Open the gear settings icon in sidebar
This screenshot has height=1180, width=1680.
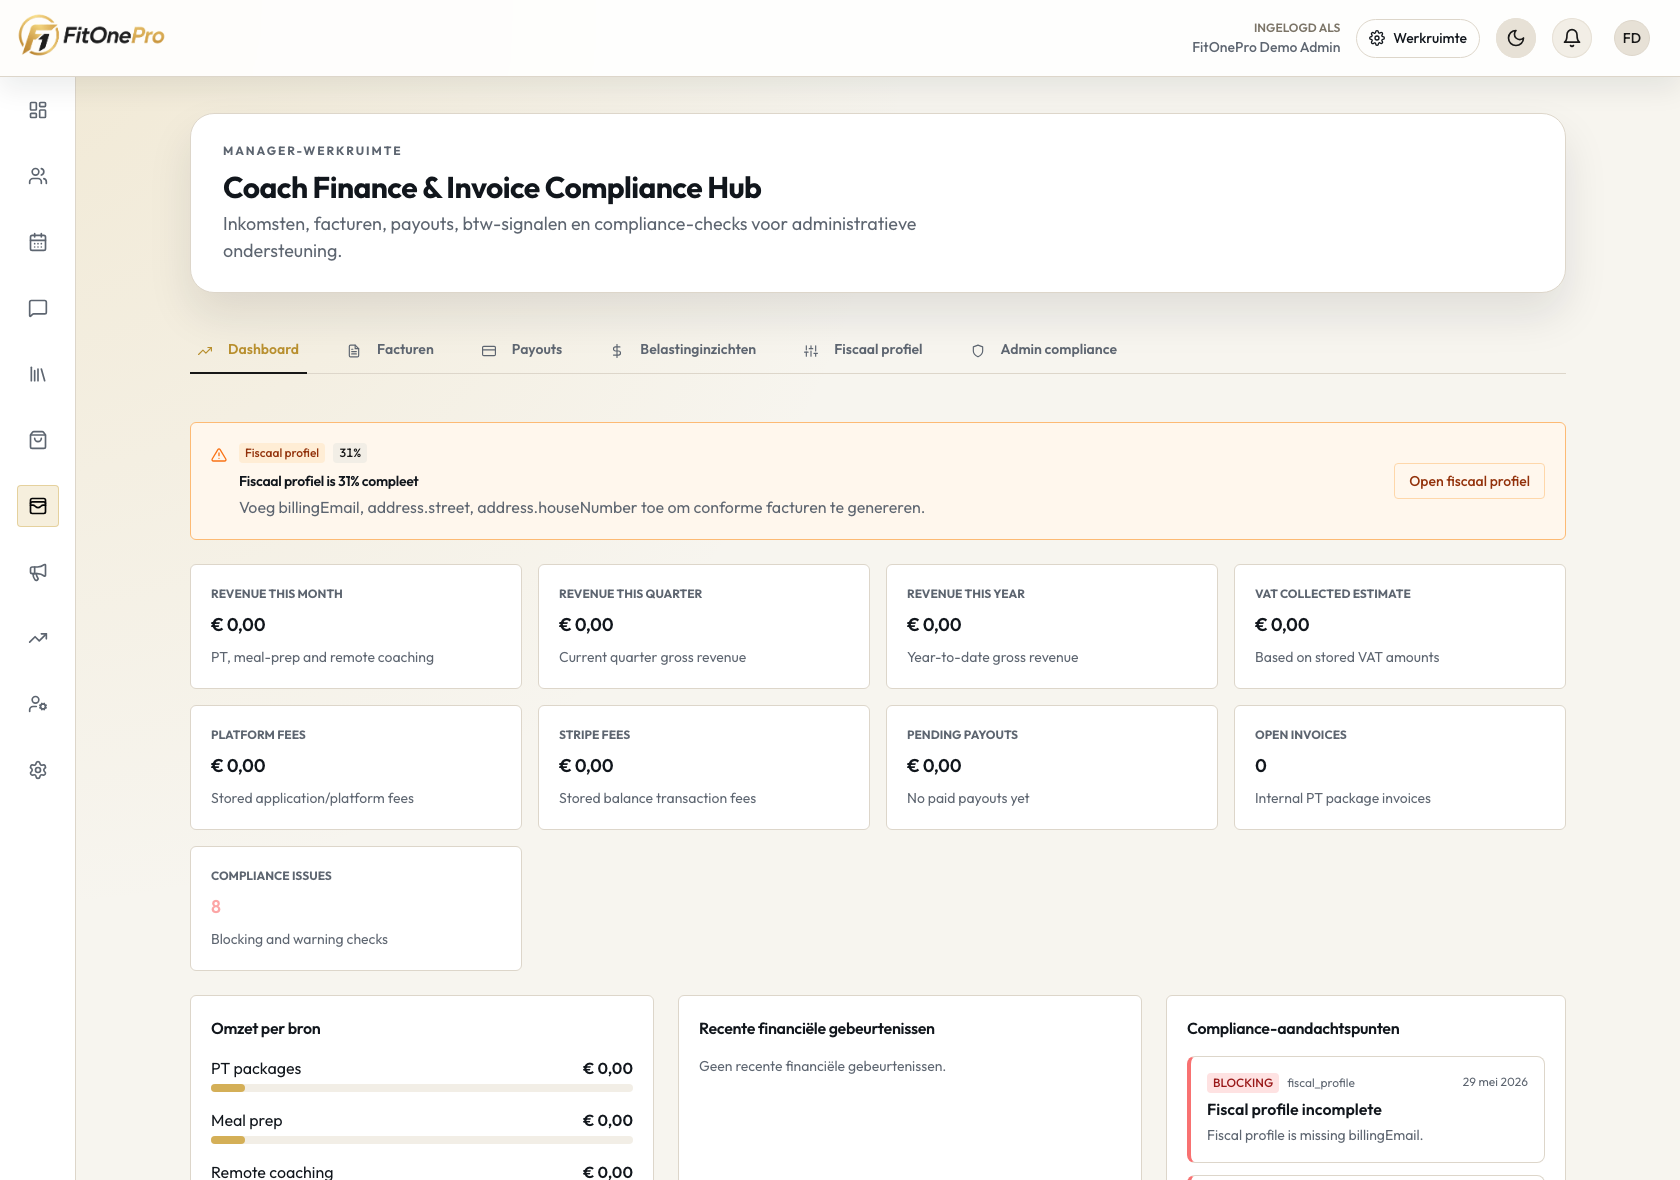(38, 770)
